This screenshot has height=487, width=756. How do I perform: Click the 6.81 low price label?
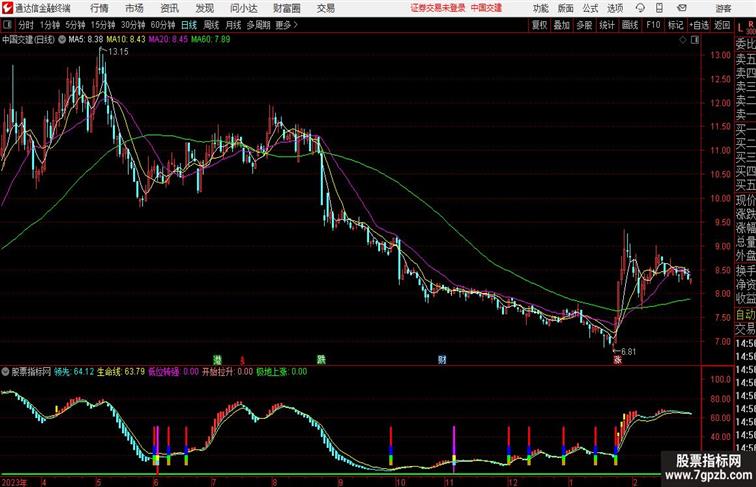(x=628, y=352)
